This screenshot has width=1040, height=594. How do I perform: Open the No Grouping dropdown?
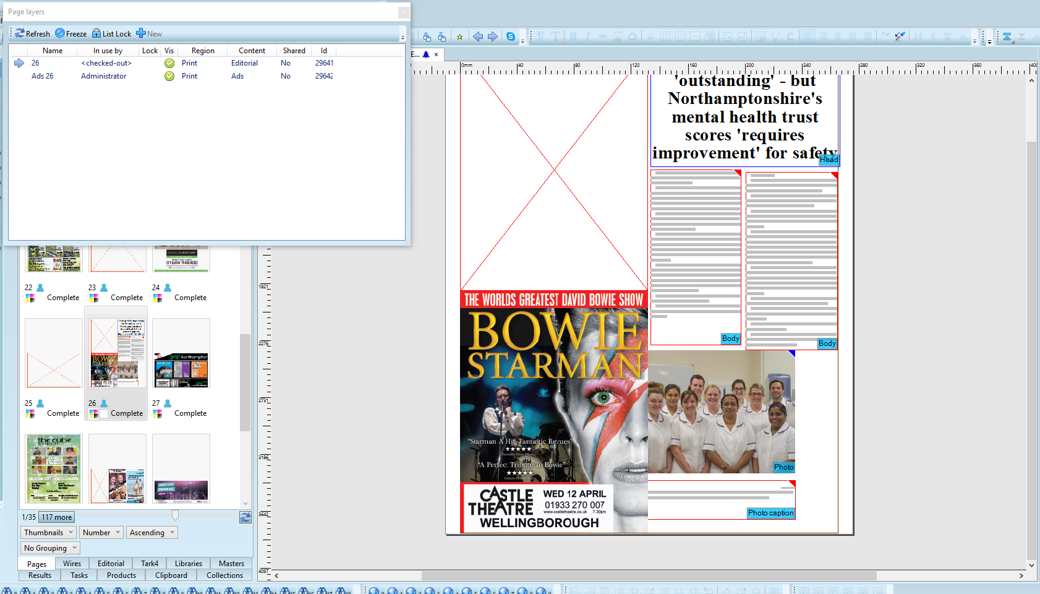(x=50, y=548)
